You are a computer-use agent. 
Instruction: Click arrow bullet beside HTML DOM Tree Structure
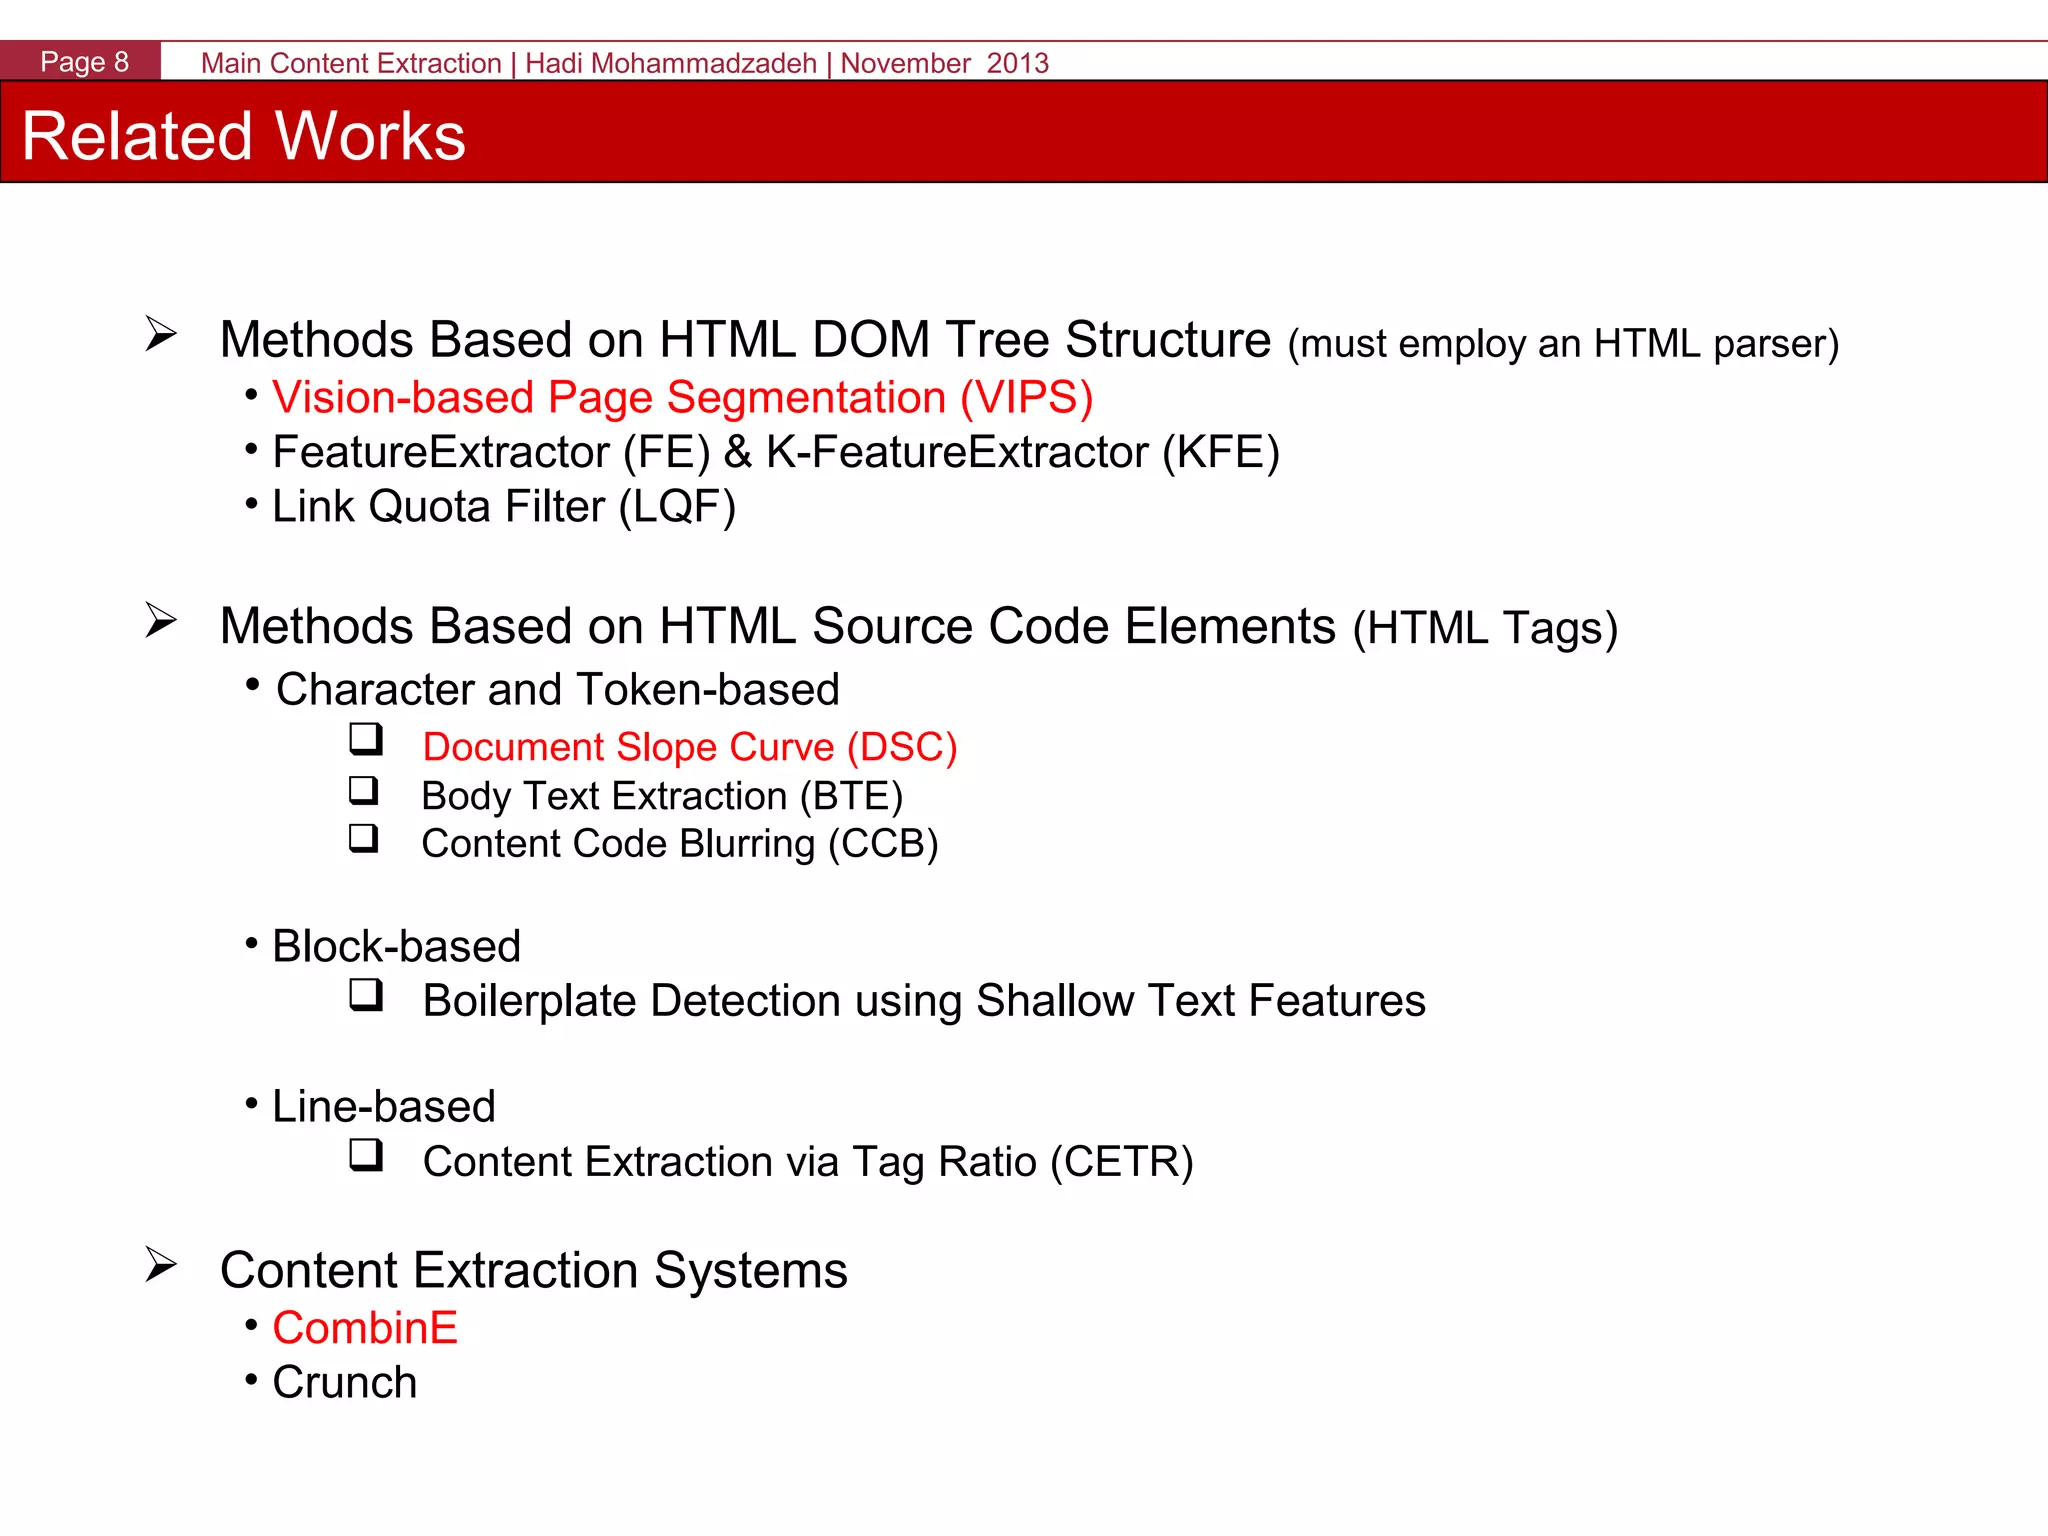click(x=160, y=334)
